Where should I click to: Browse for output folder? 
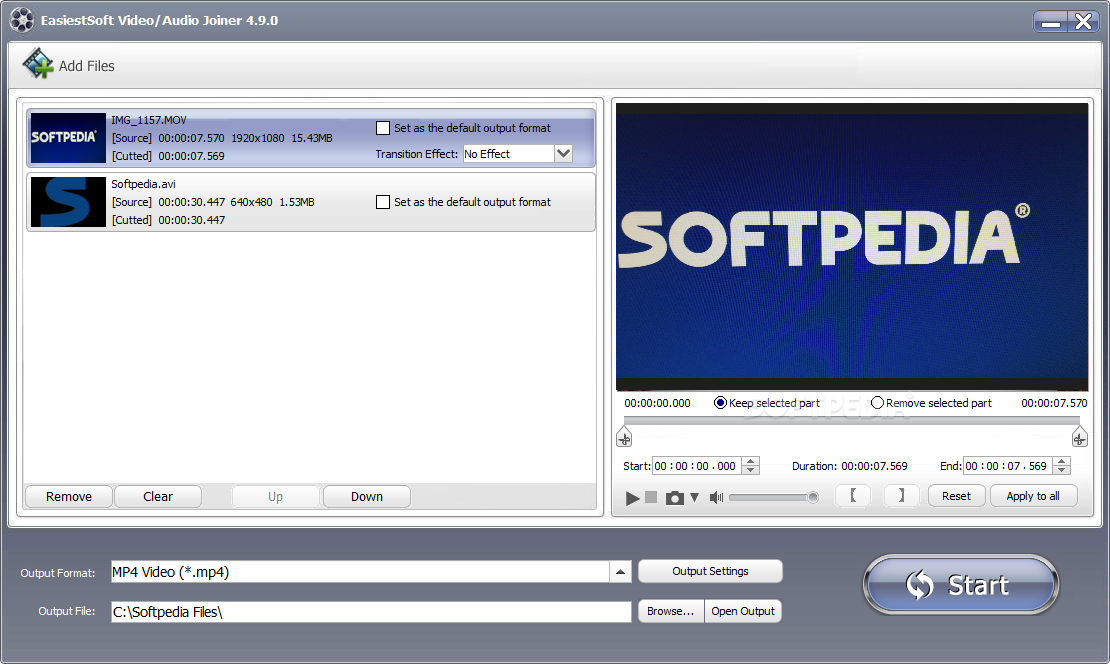(670, 611)
